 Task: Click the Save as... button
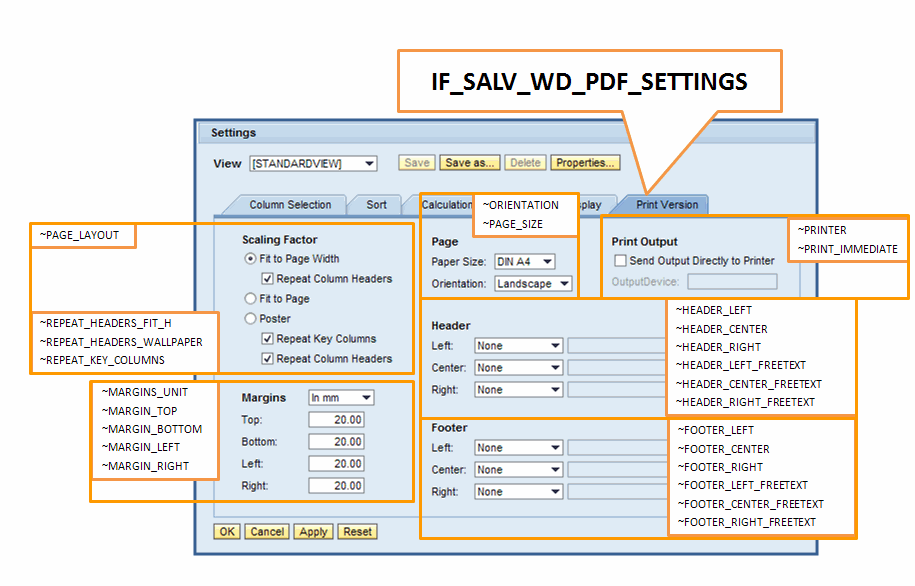(470, 163)
